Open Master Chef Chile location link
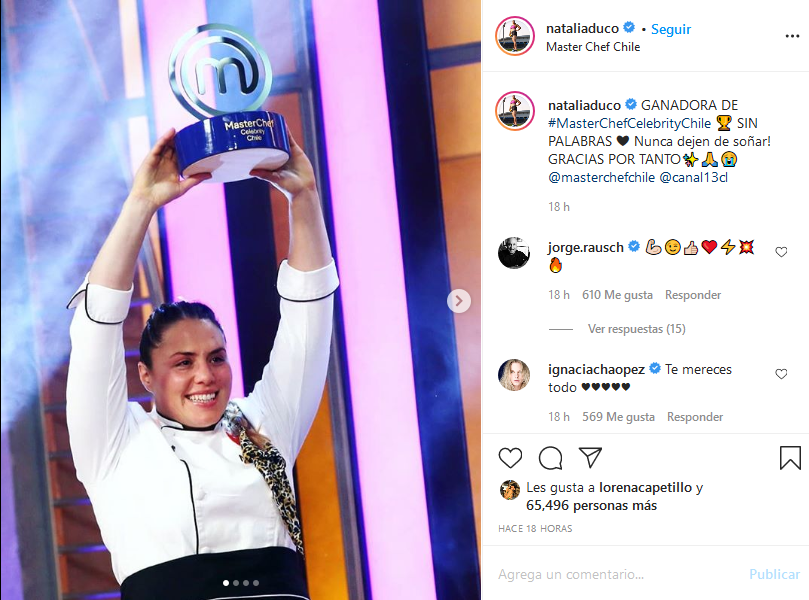This screenshot has width=809, height=600. pos(593,47)
